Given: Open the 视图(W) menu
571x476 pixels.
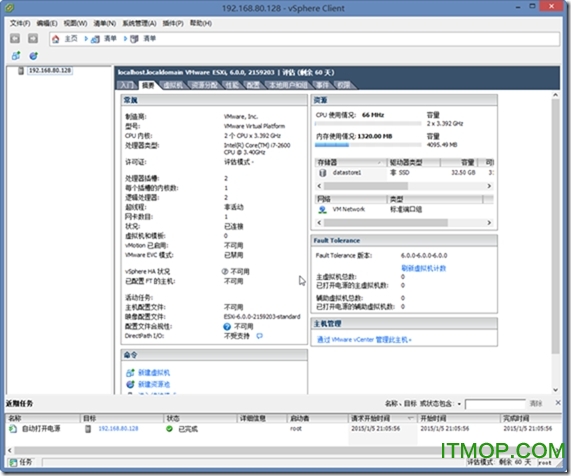Looking at the screenshot, I should pyautogui.click(x=75, y=23).
